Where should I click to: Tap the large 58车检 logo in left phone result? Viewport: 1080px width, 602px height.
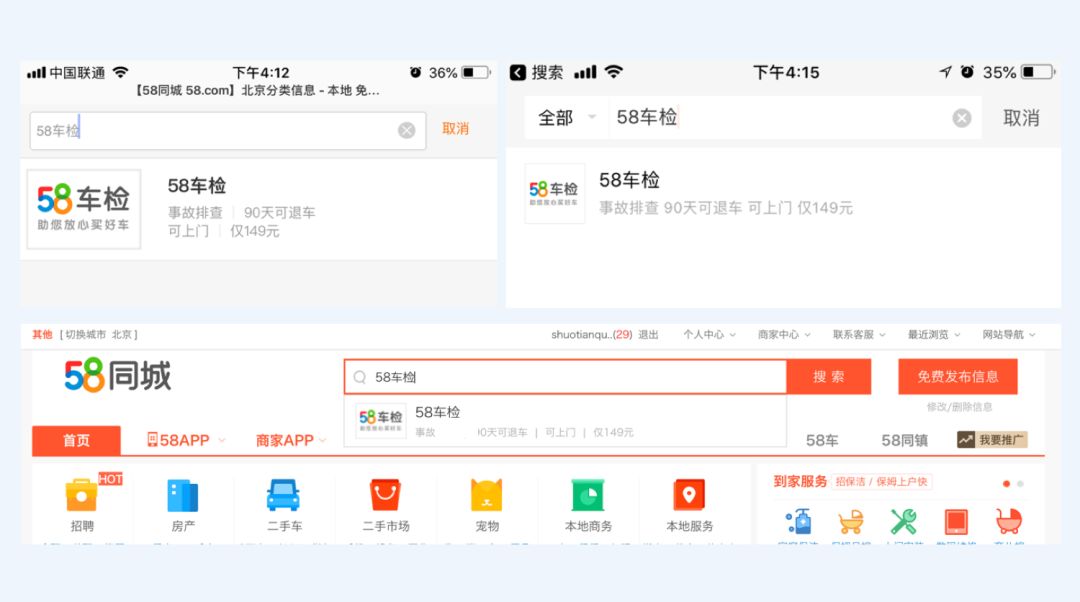[x=83, y=209]
